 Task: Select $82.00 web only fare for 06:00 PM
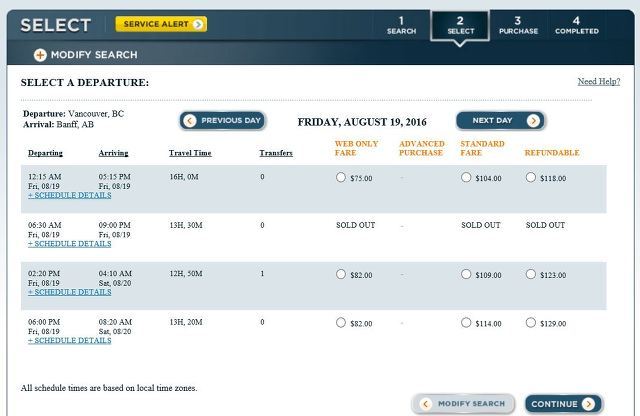coord(341,323)
